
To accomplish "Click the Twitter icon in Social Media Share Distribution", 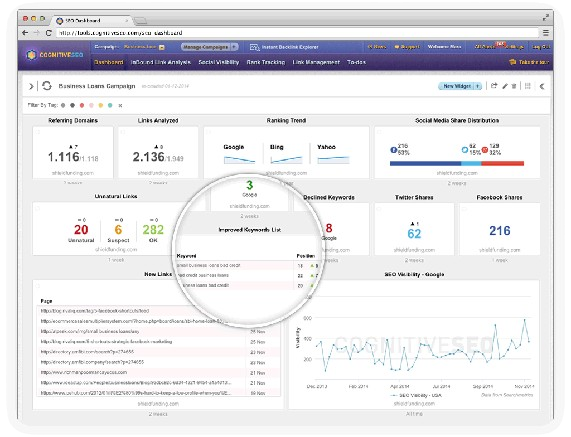I will click(x=465, y=150).
